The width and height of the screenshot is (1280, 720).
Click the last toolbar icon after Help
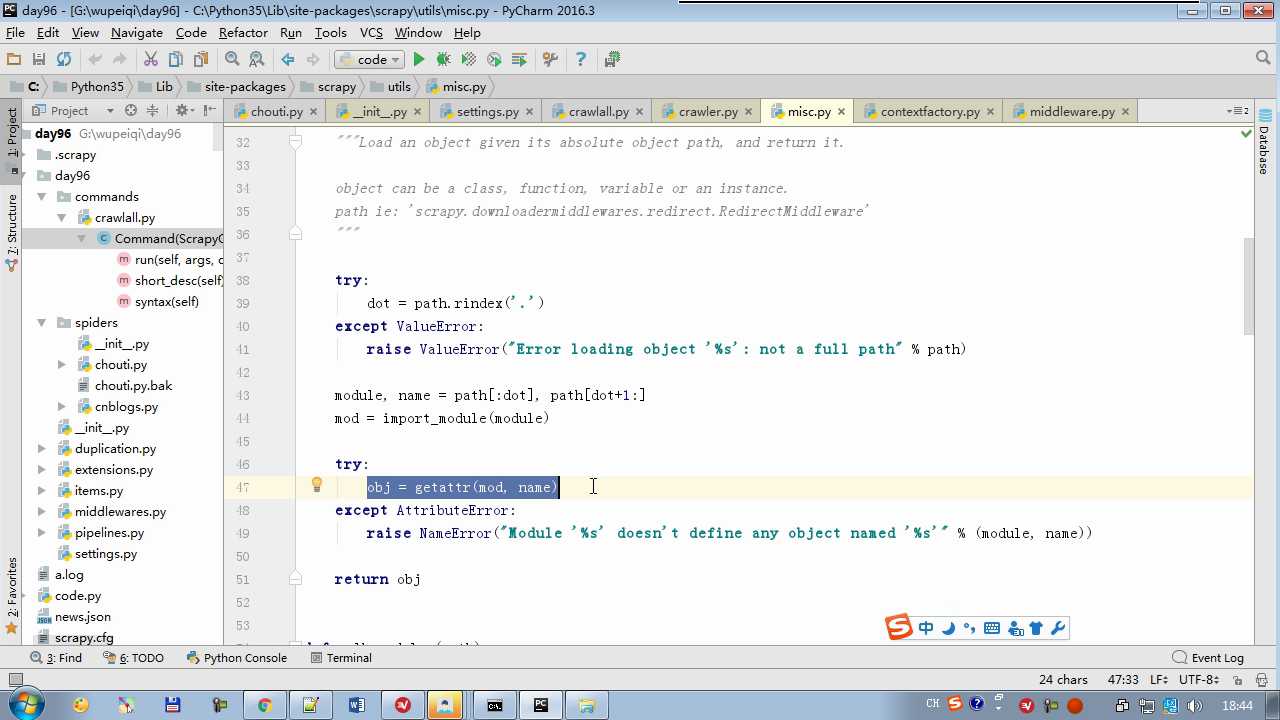612,60
